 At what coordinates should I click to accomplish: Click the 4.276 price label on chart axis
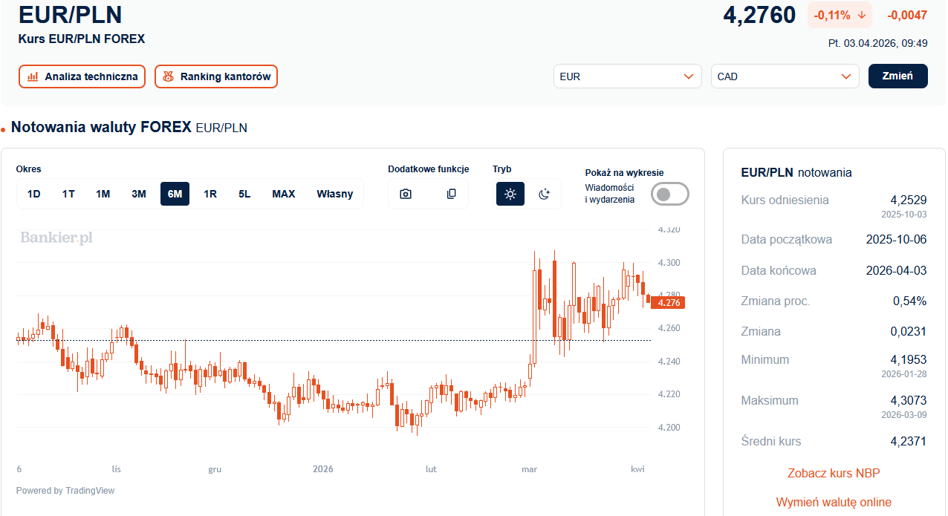[668, 302]
